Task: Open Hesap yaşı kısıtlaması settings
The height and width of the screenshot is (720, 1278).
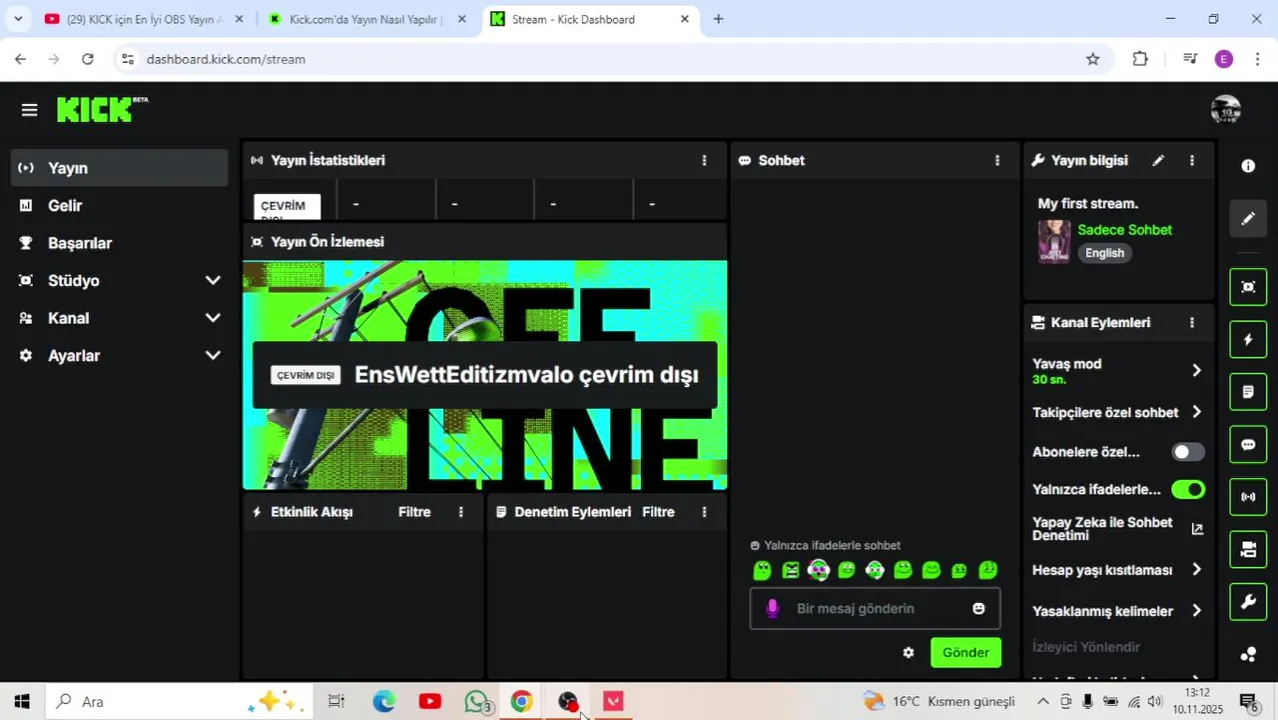Action: click(1118, 570)
